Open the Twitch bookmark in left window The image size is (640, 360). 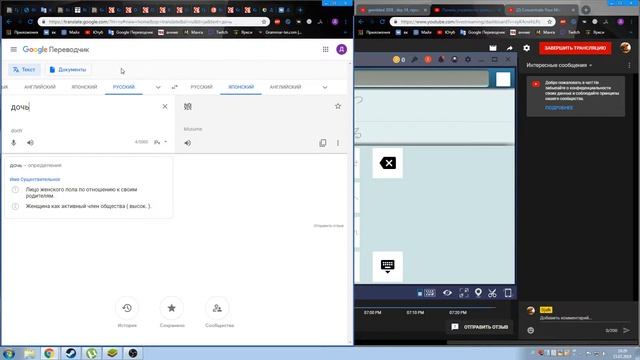pyautogui.click(x=218, y=32)
